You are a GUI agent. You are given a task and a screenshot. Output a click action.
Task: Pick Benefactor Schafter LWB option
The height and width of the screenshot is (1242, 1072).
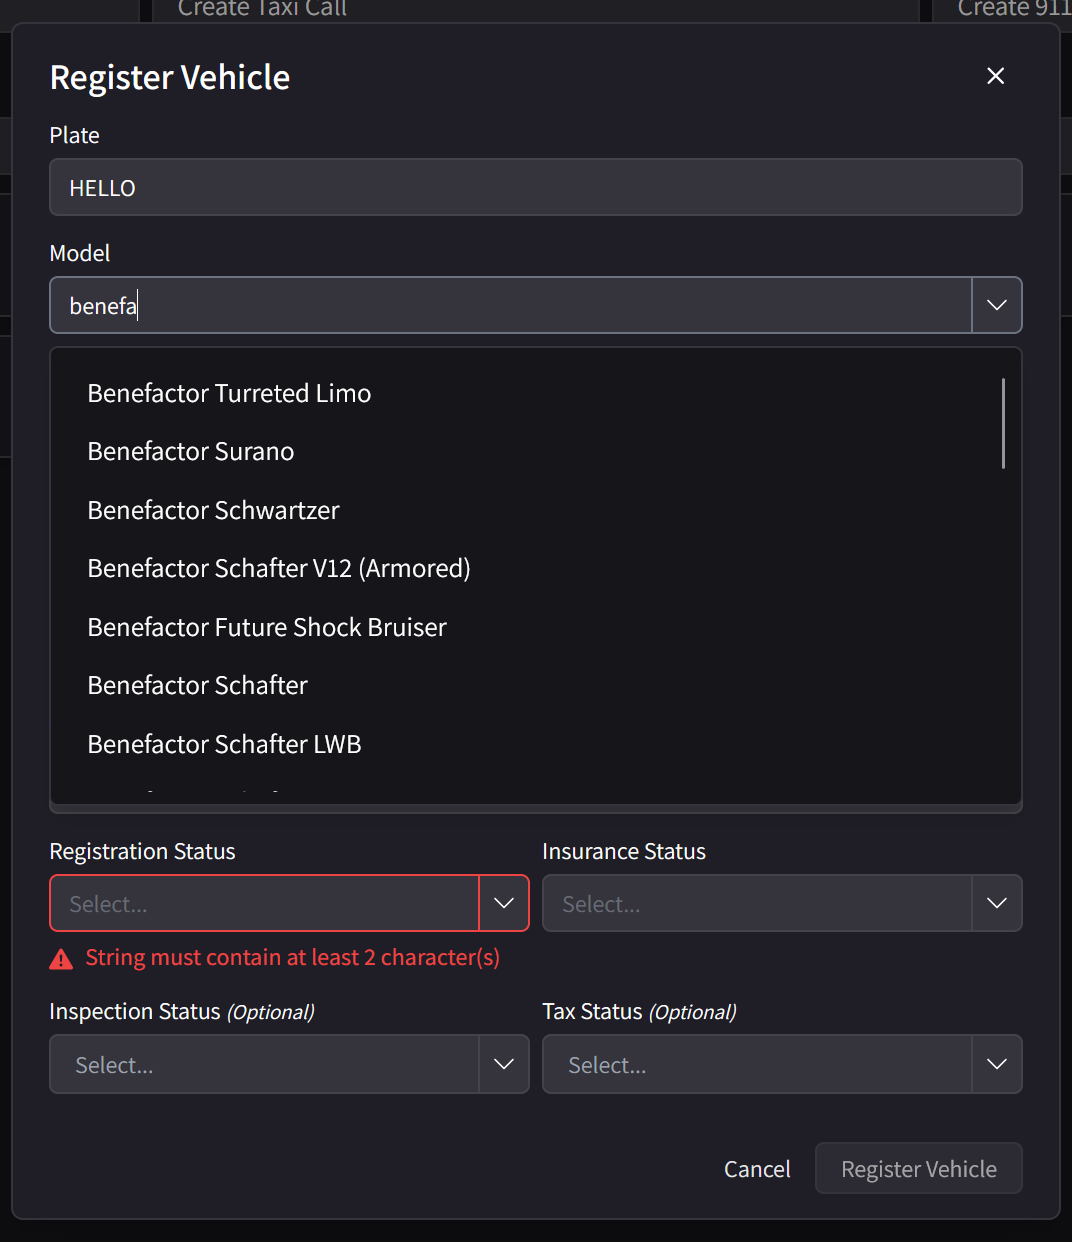tap(225, 745)
